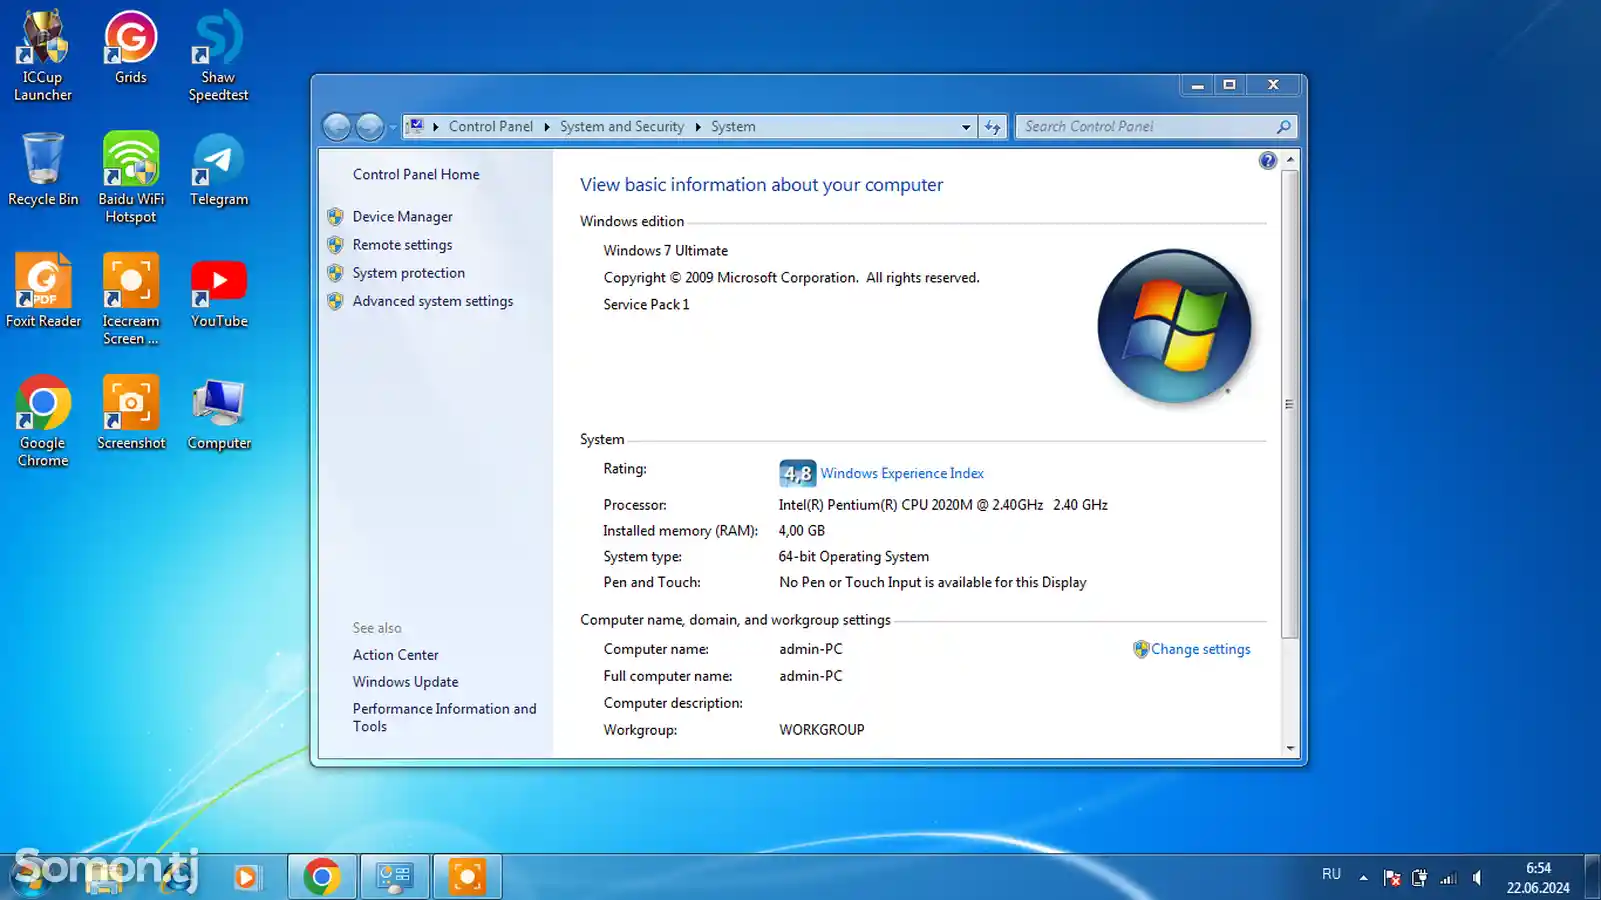Viewport: 1601px width, 900px height.
Task: Open the Baidu WiFi Hotspot shortcut
Action: (131, 177)
